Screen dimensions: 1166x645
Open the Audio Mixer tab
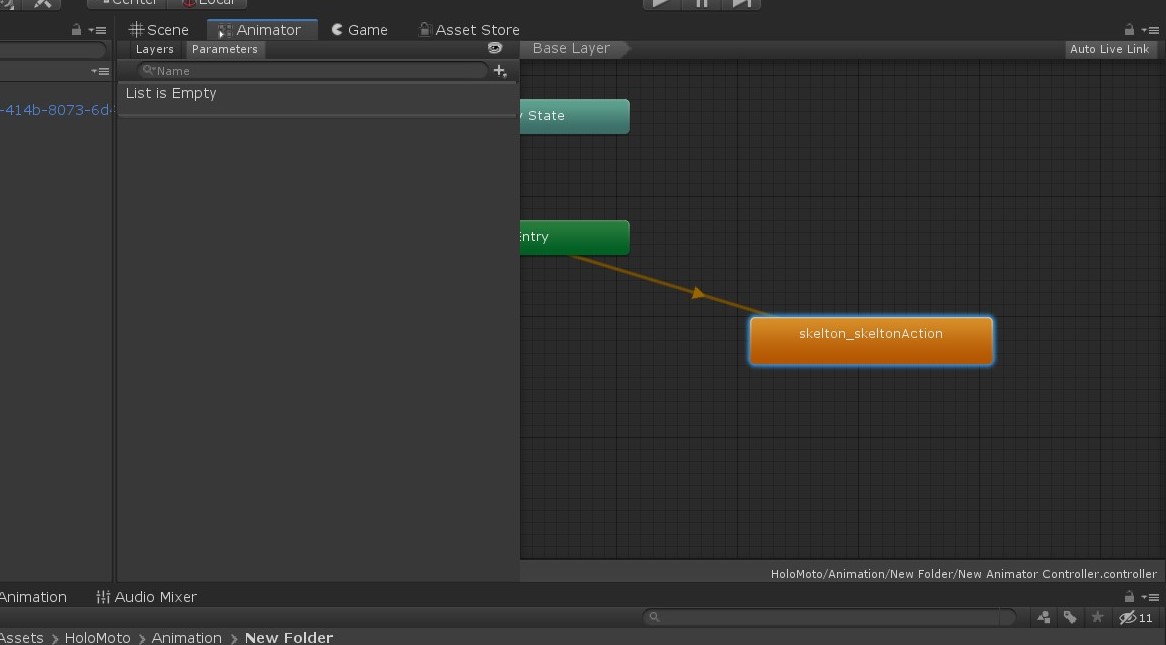tap(146, 597)
